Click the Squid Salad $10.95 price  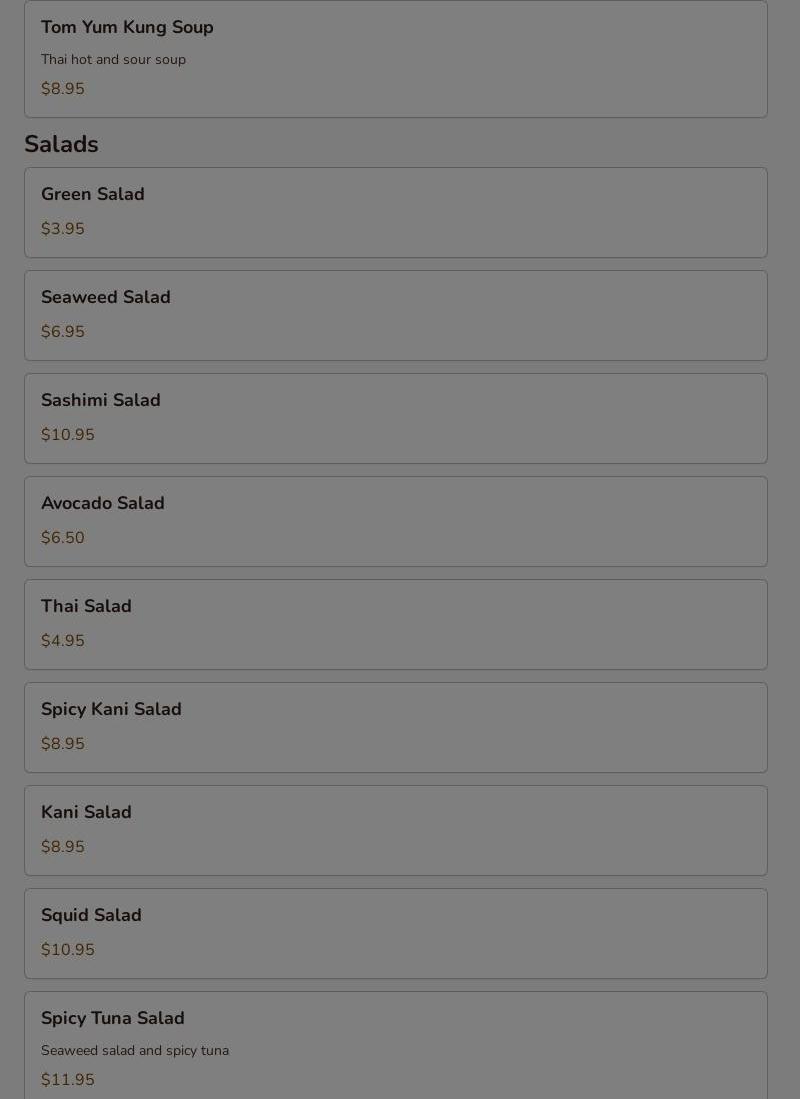[67, 950]
